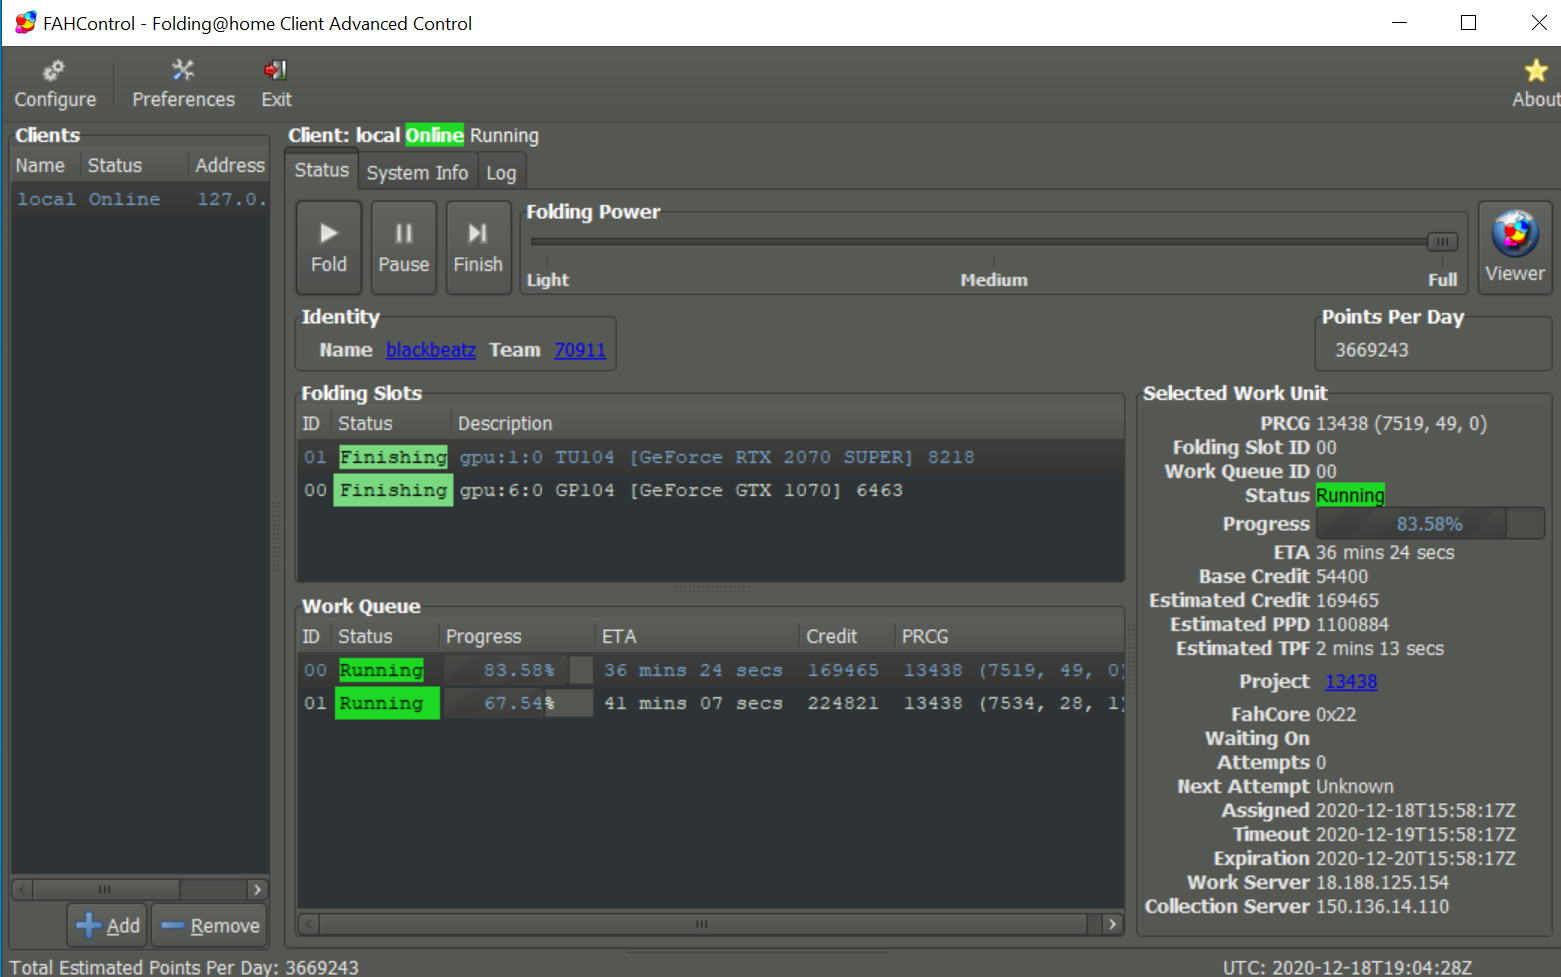
Task: Select folding slot 01 RTX 2070 SUPER
Action: (710, 457)
